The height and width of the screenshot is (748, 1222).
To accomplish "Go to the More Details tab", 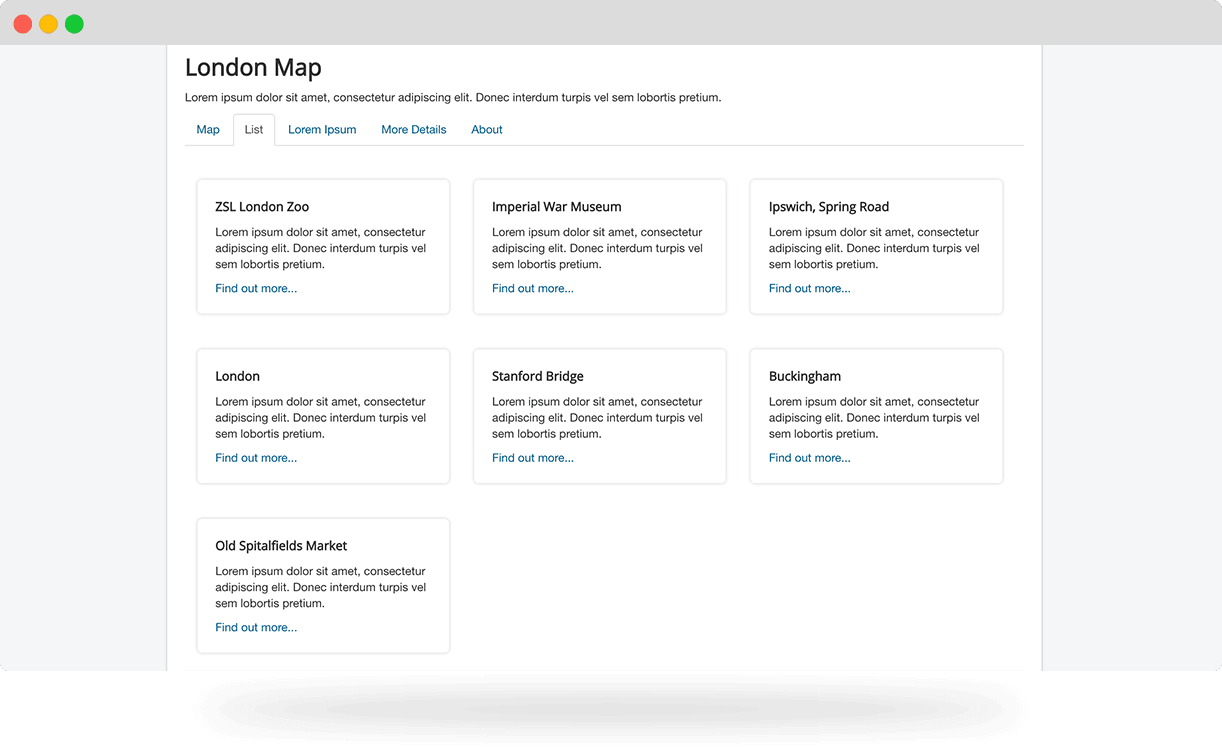I will [414, 130].
